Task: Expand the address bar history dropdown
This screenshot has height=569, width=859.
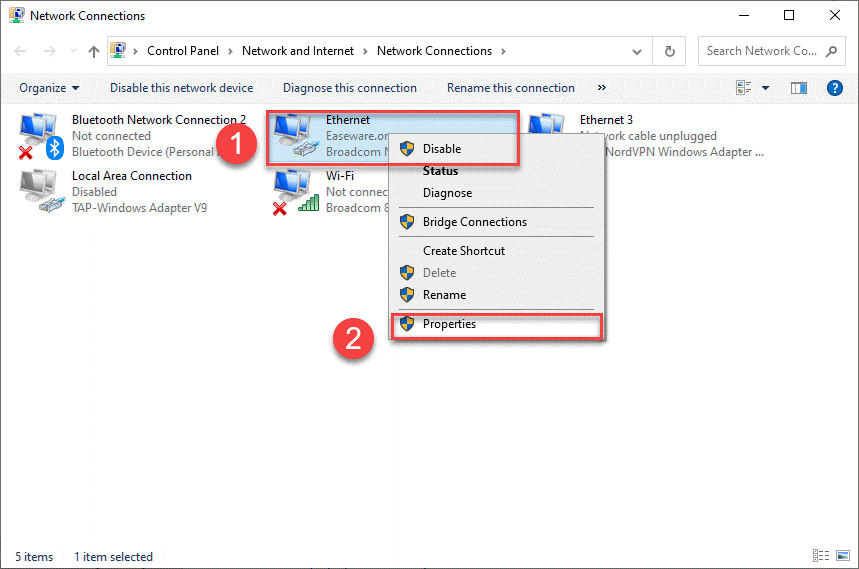Action: 637,51
